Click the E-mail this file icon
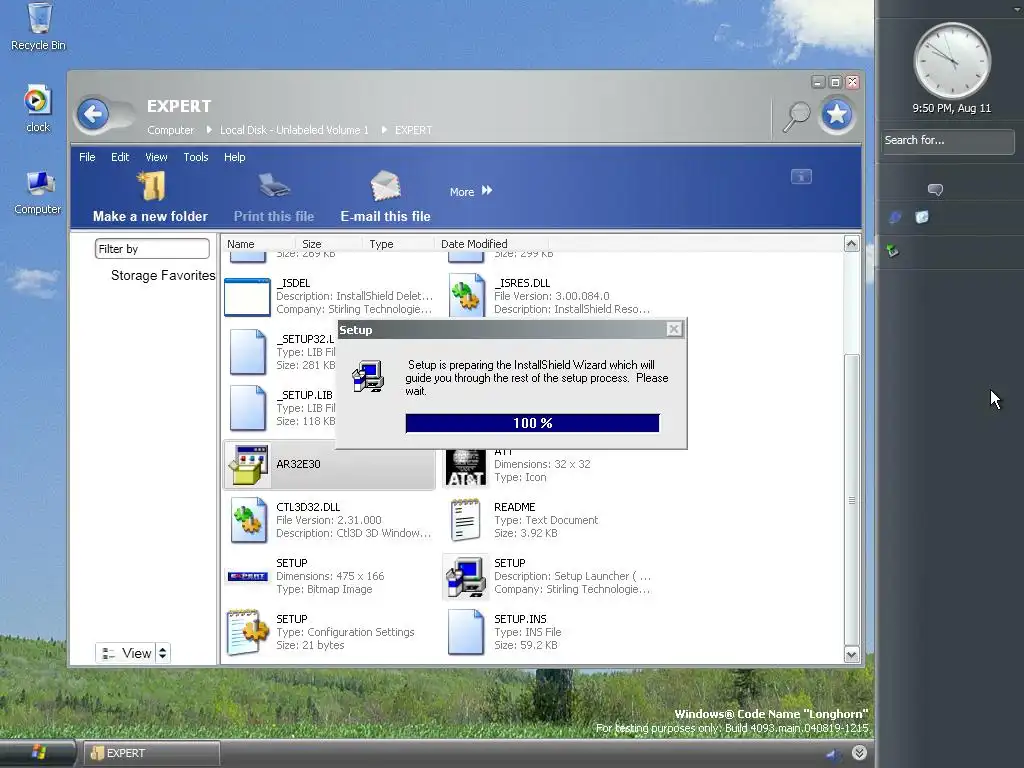Screen dimensions: 1024x768 385,185
